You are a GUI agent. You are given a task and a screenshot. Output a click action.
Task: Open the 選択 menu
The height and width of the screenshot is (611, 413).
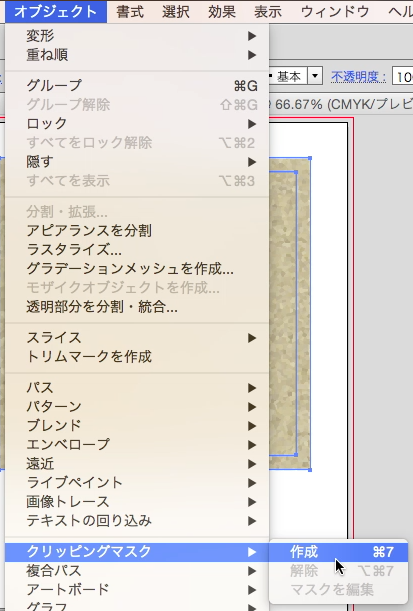click(176, 11)
